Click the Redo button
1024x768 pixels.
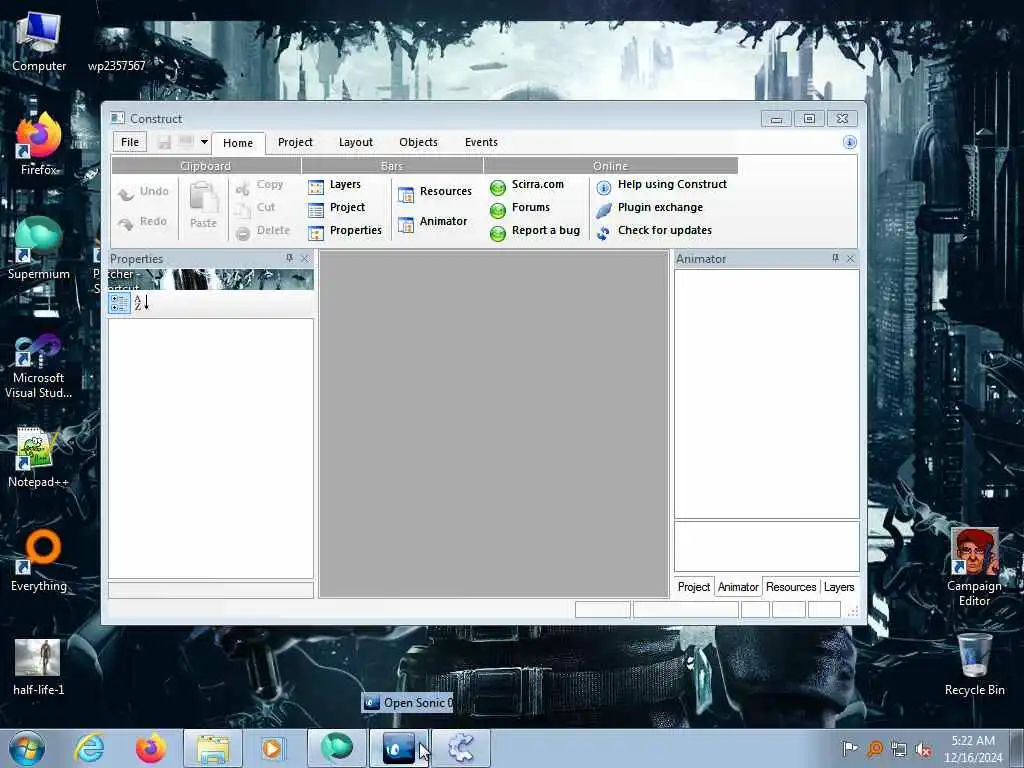pos(142,222)
